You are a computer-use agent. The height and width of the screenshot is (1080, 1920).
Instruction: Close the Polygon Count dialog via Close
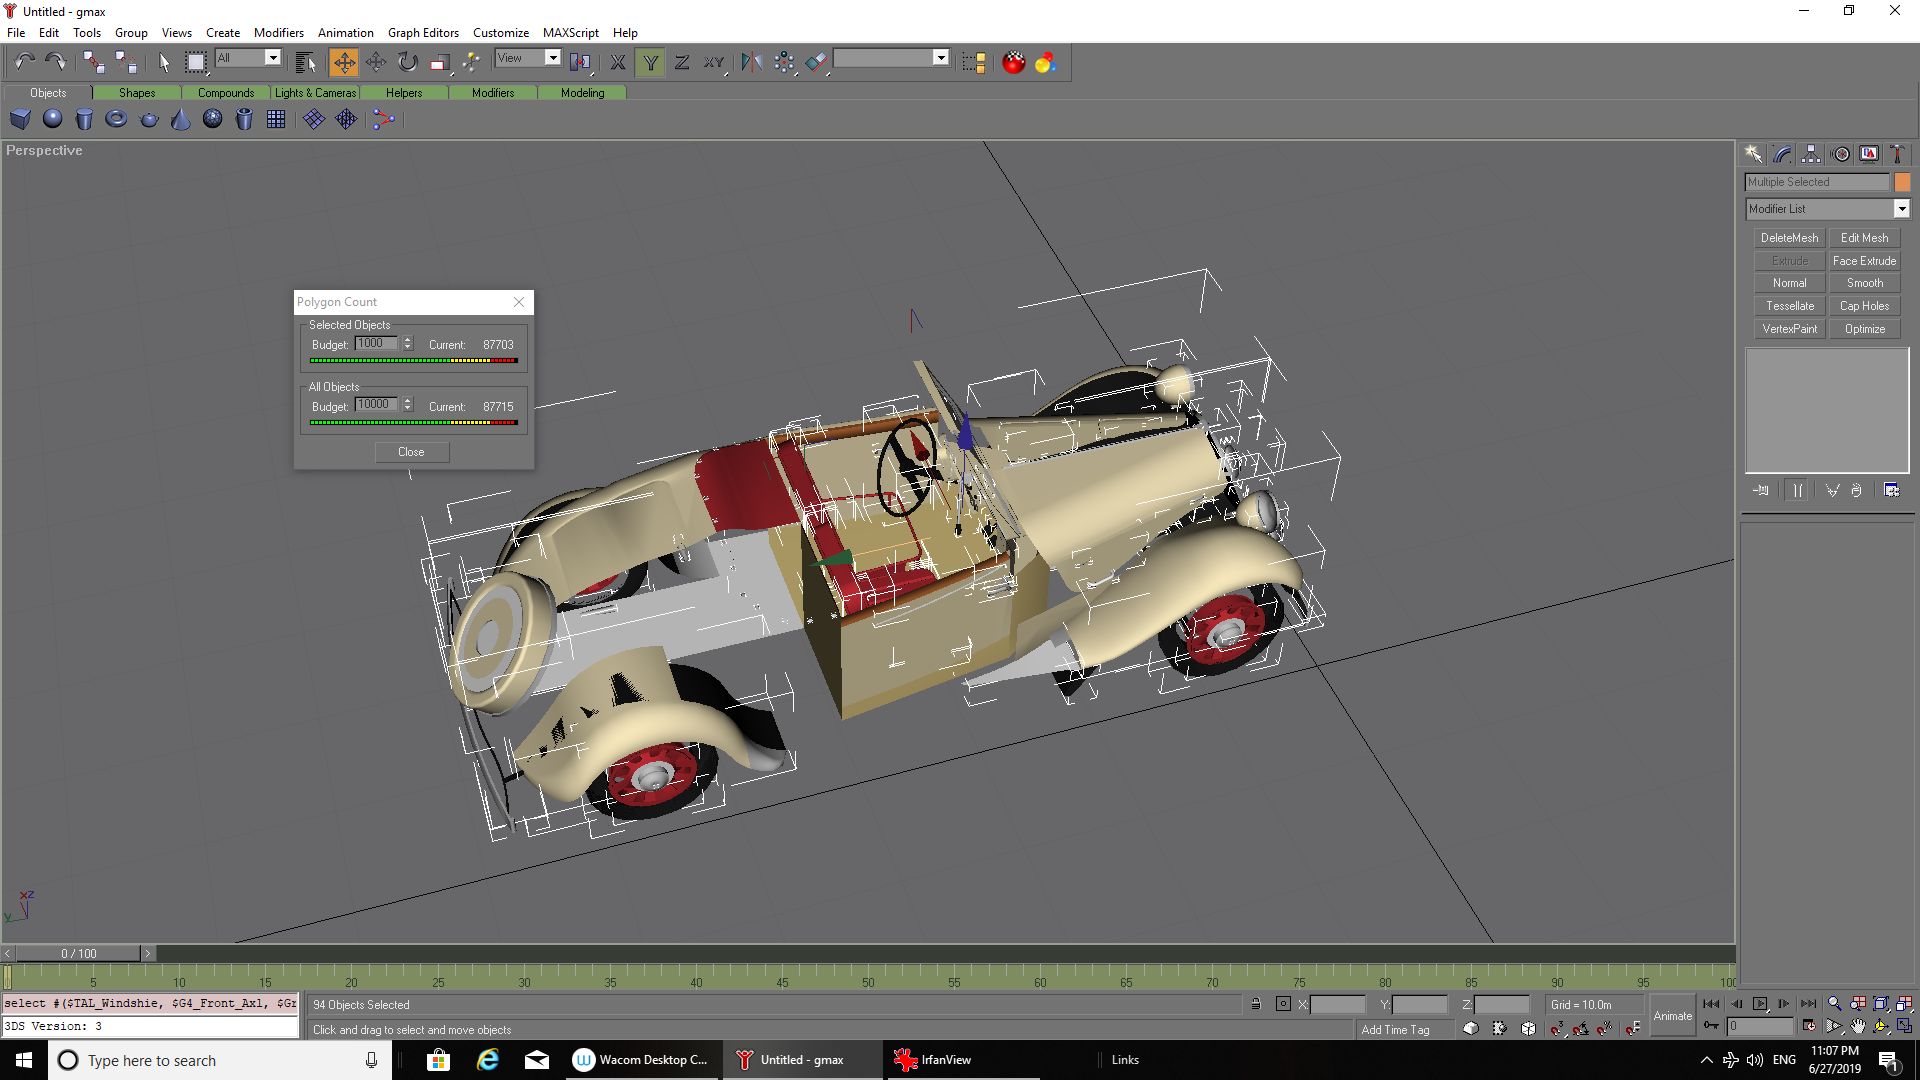click(411, 452)
